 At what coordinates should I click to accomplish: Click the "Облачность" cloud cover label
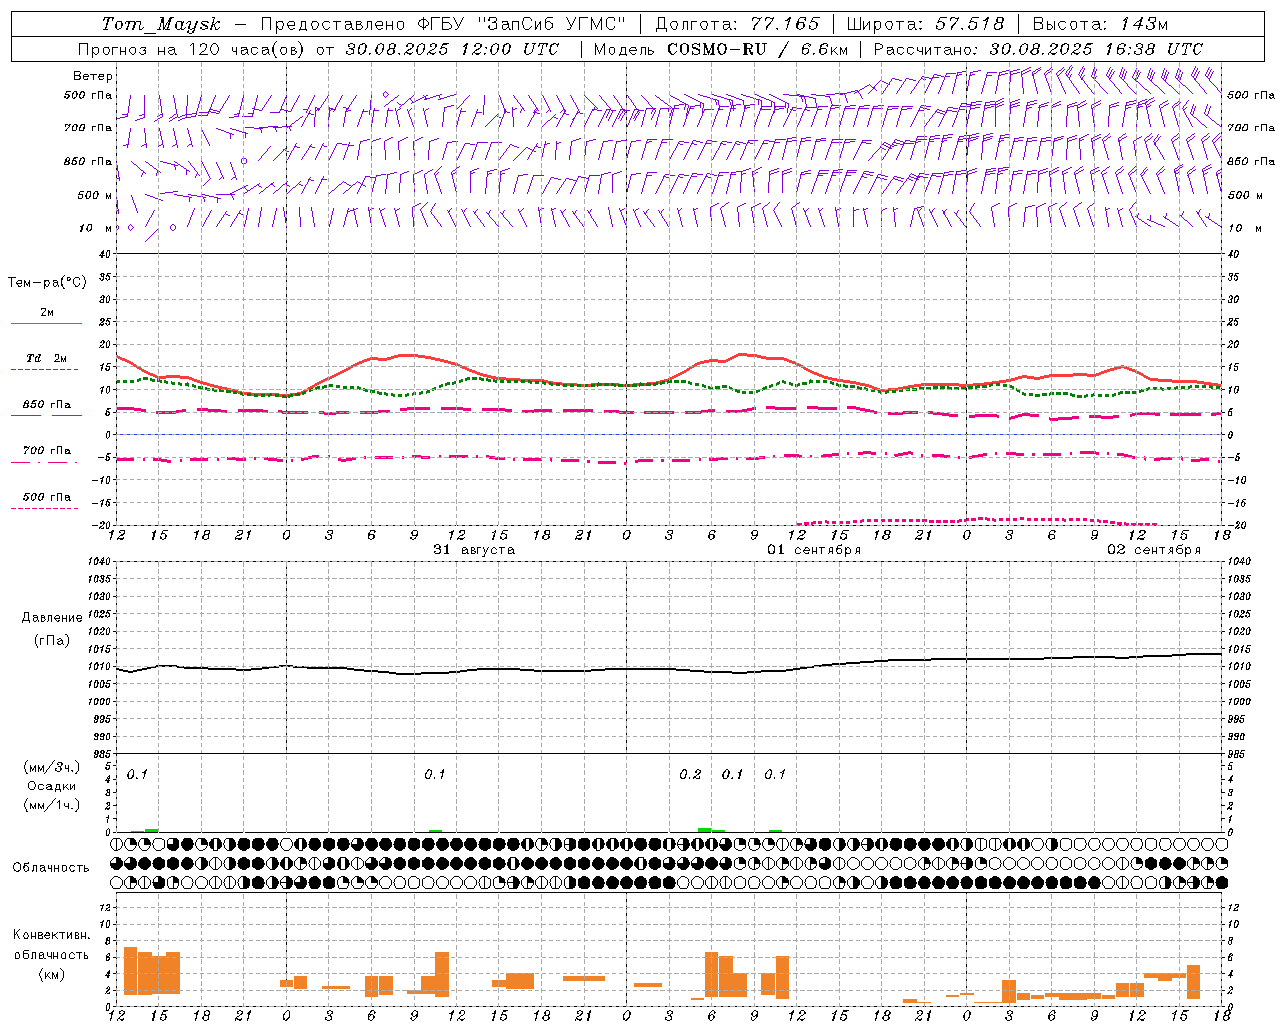51,868
